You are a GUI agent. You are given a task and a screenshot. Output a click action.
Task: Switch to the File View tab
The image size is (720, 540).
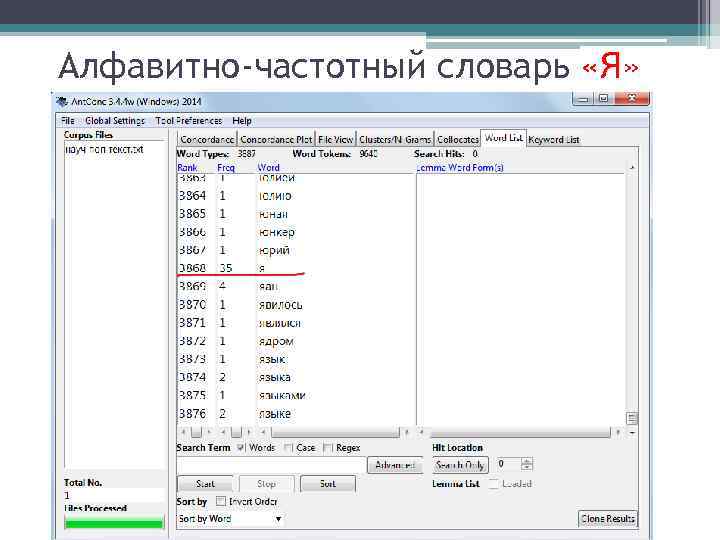(336, 139)
